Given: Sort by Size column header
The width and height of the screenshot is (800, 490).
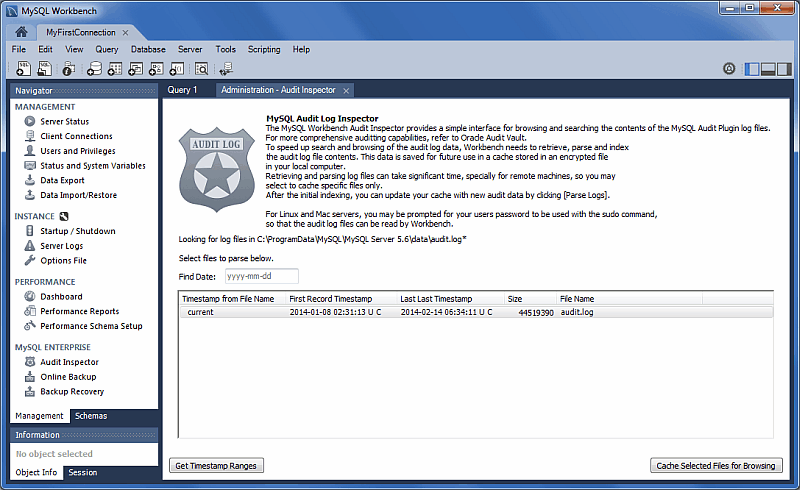Looking at the screenshot, I should coord(530,299).
